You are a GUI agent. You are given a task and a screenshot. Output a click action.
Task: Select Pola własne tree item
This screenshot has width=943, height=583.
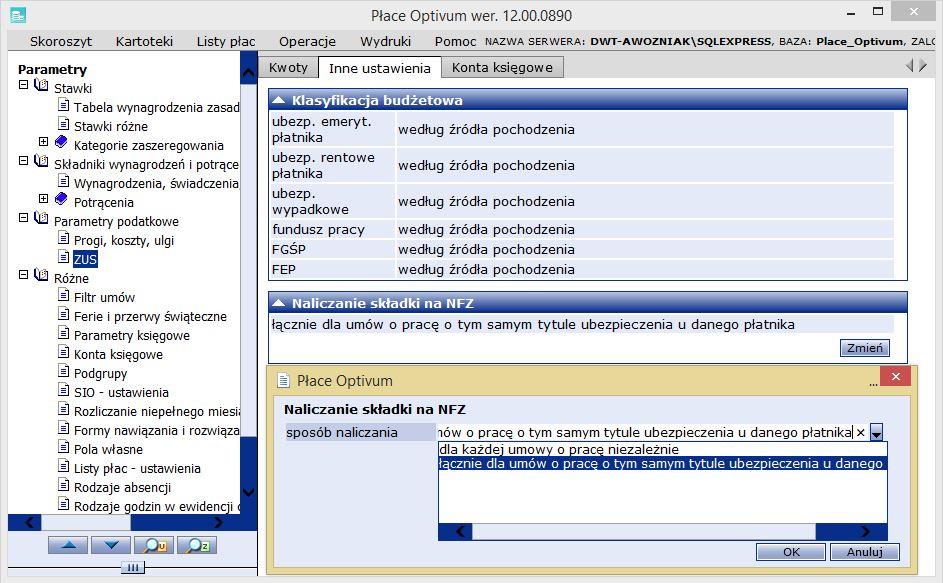pos(108,449)
